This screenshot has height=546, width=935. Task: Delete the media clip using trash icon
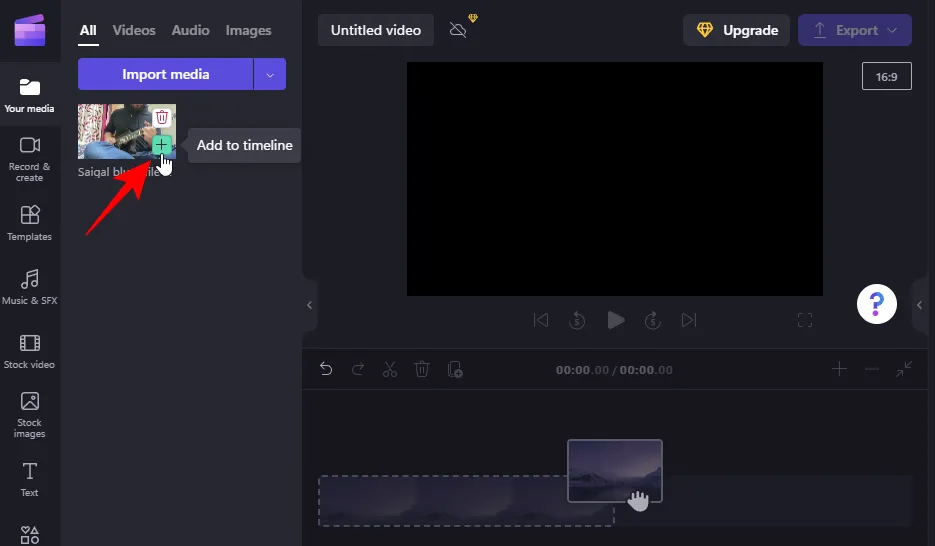(x=162, y=118)
